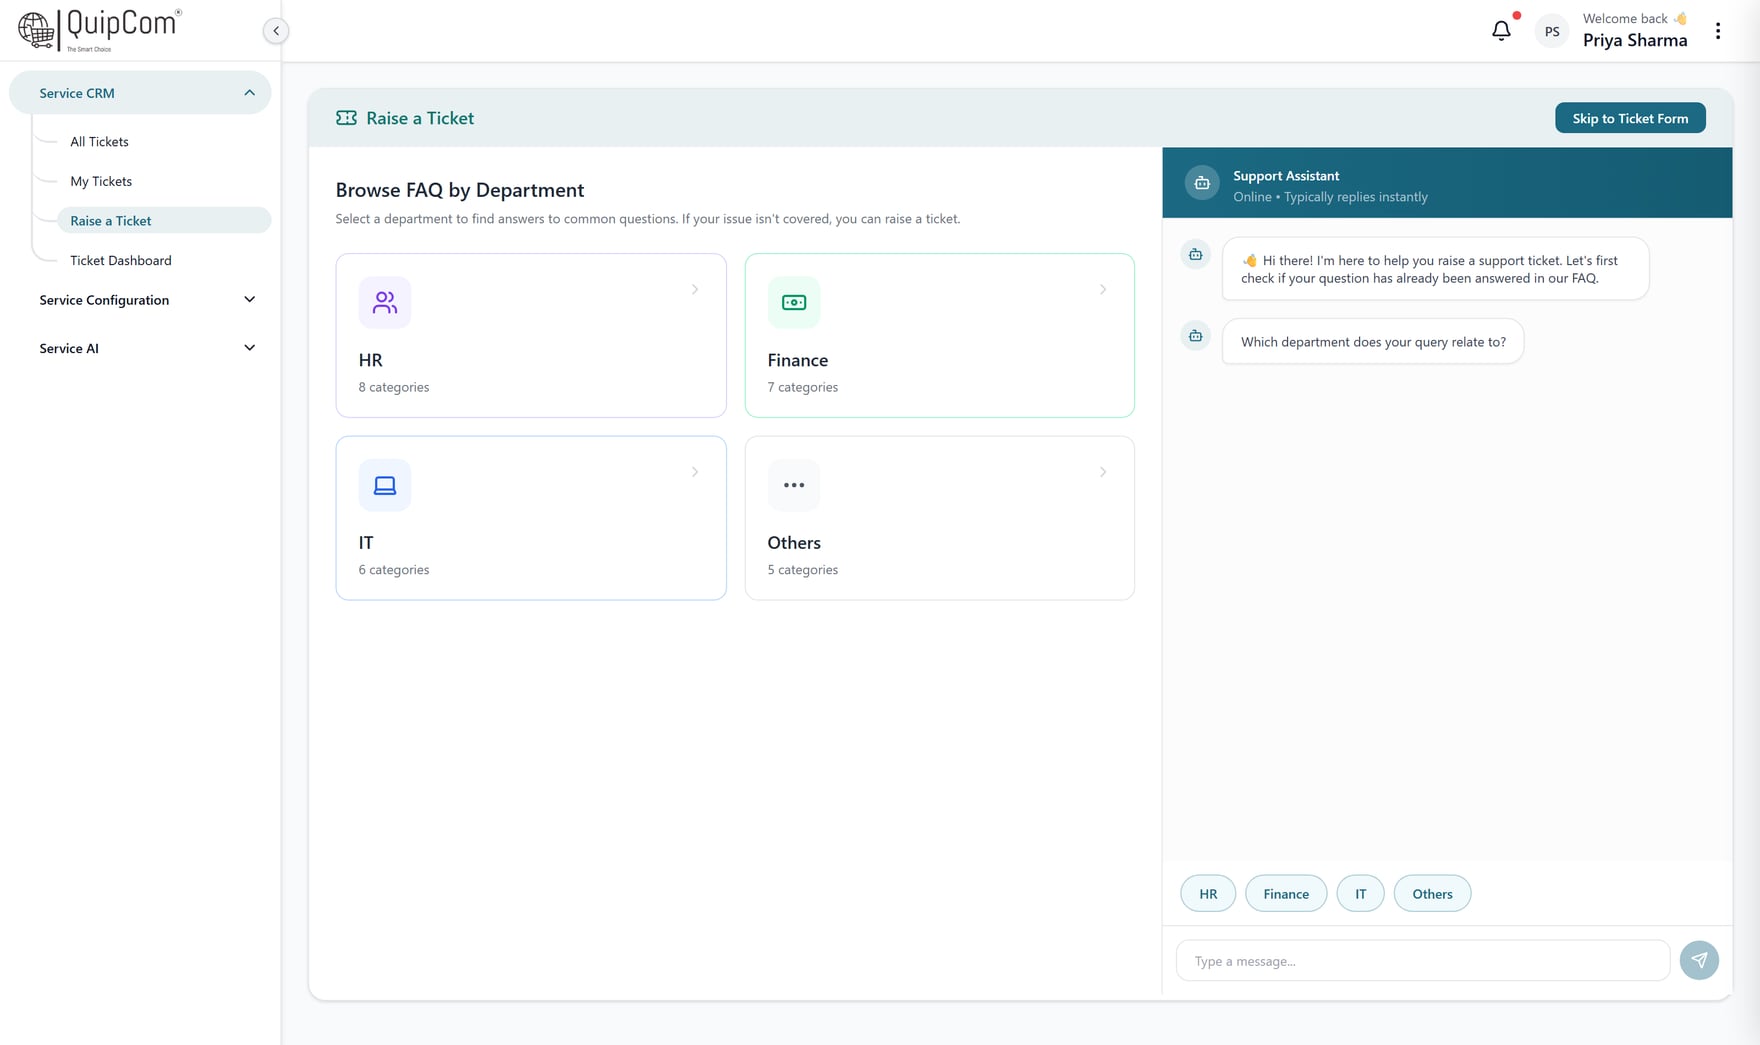1760x1045 pixels.
Task: Click the PS user avatar
Action: click(1552, 32)
